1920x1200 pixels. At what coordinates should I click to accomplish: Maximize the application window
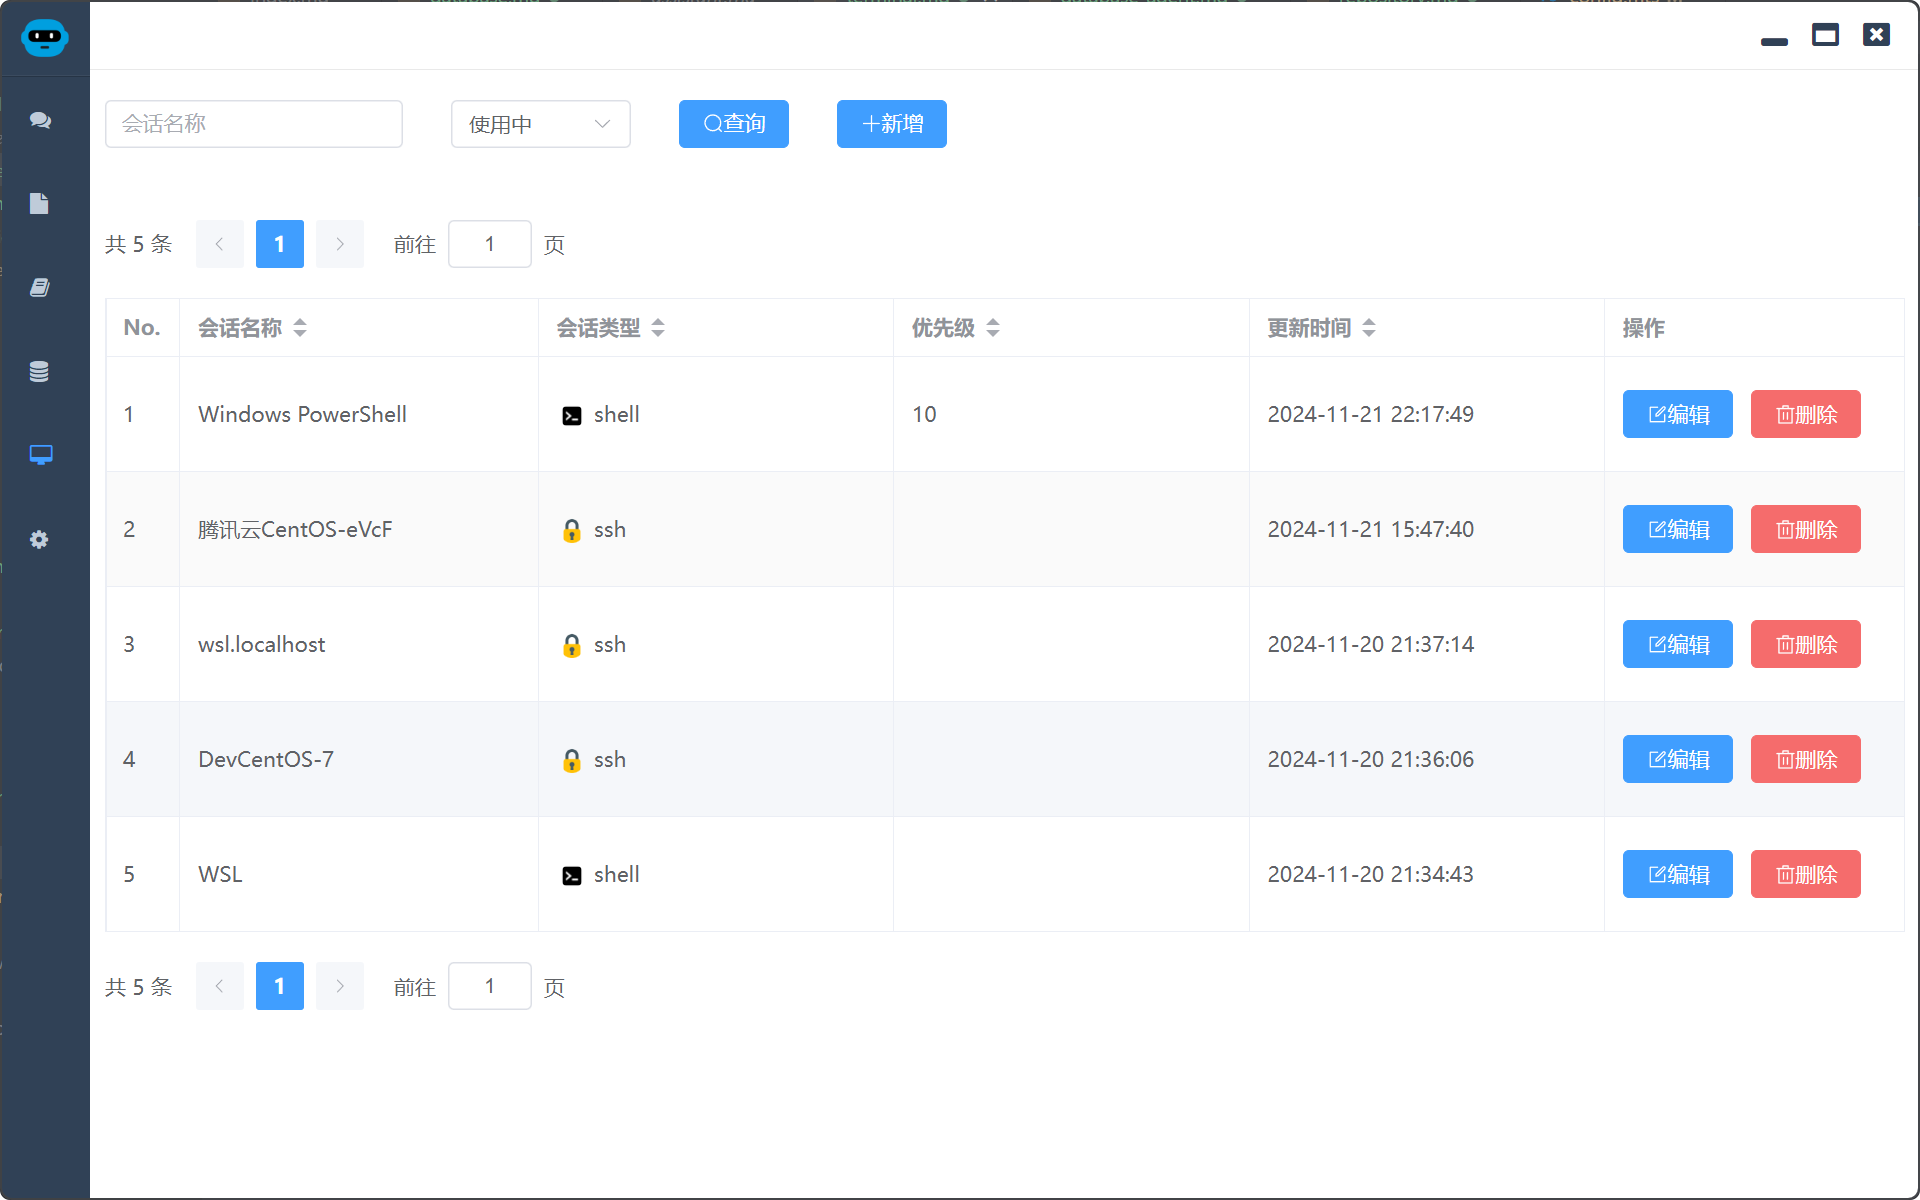[x=1825, y=35]
